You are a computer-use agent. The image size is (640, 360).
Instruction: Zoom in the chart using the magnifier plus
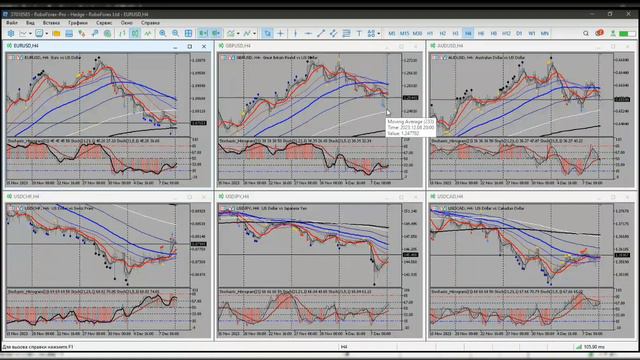click(x=162, y=33)
